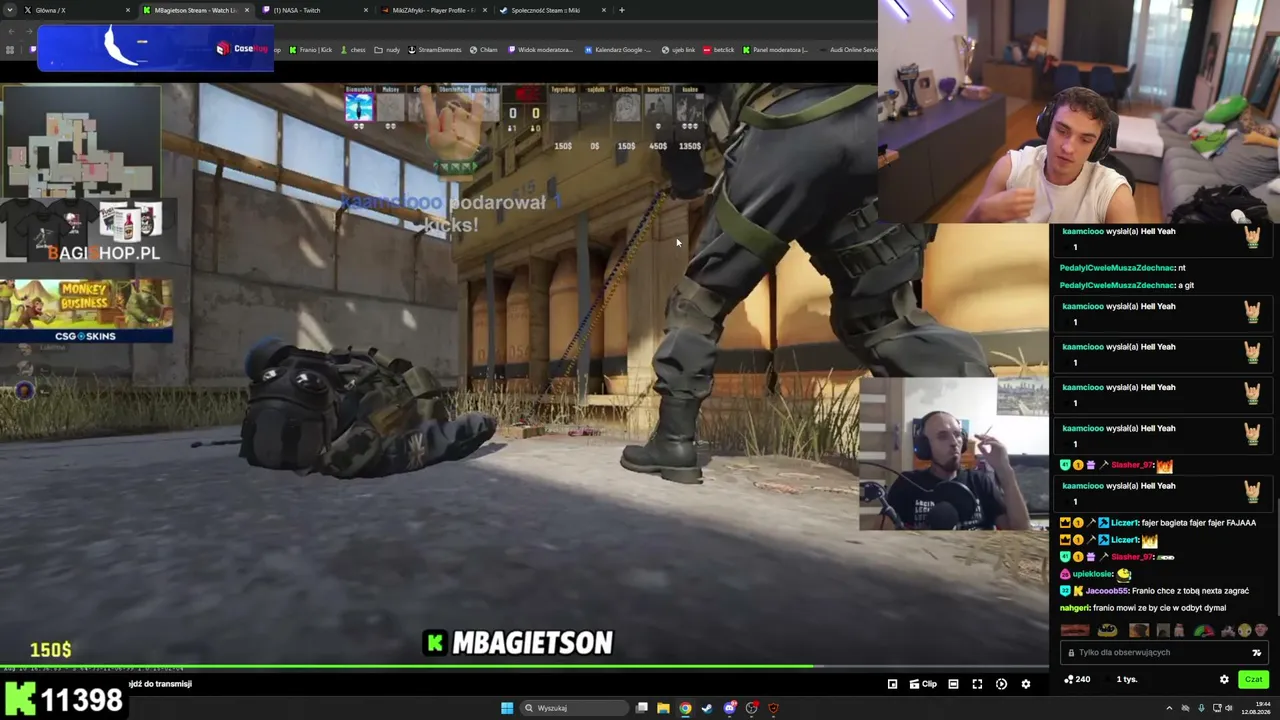Close the NASA - Twitch tab
The image size is (1280, 720).
[x=366, y=10]
